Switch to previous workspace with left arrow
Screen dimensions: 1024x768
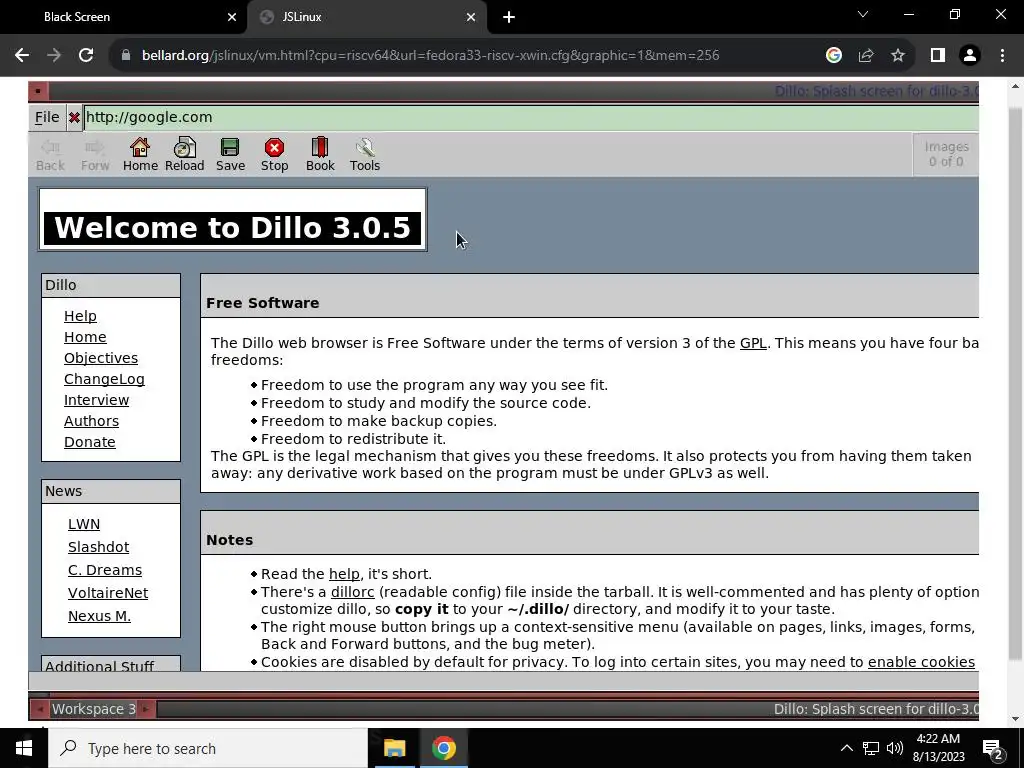pos(39,709)
